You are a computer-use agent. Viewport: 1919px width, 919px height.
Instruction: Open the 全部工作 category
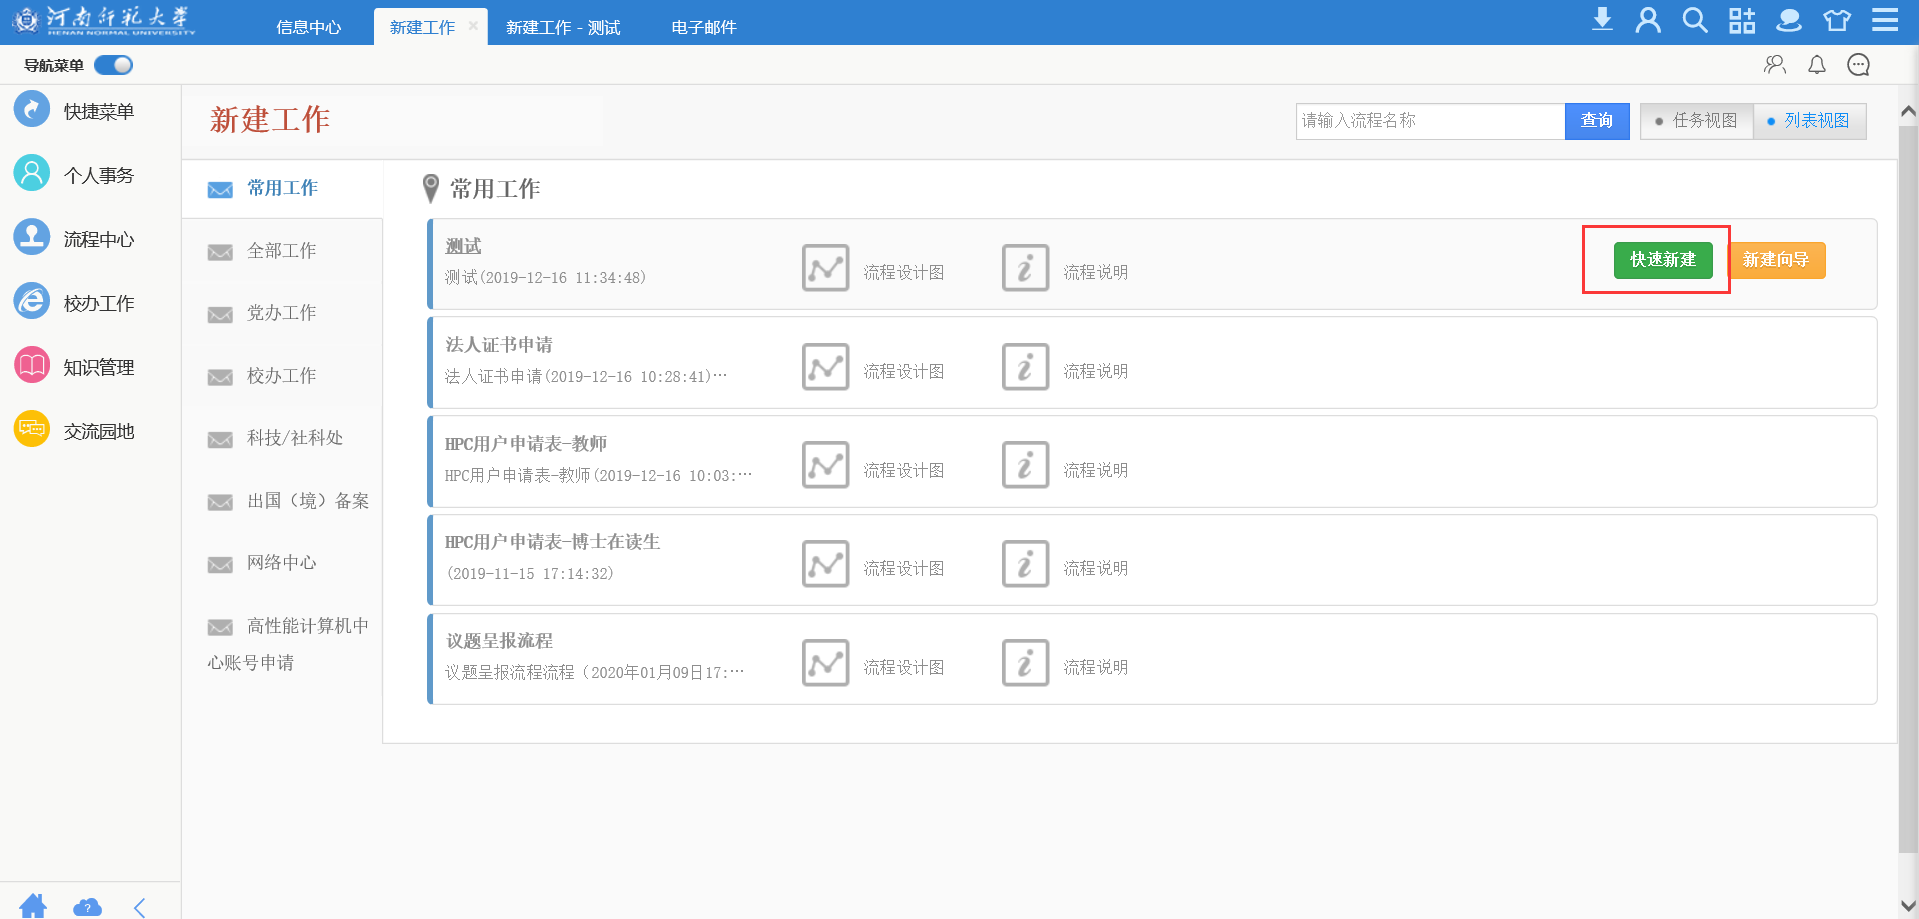[x=281, y=251]
